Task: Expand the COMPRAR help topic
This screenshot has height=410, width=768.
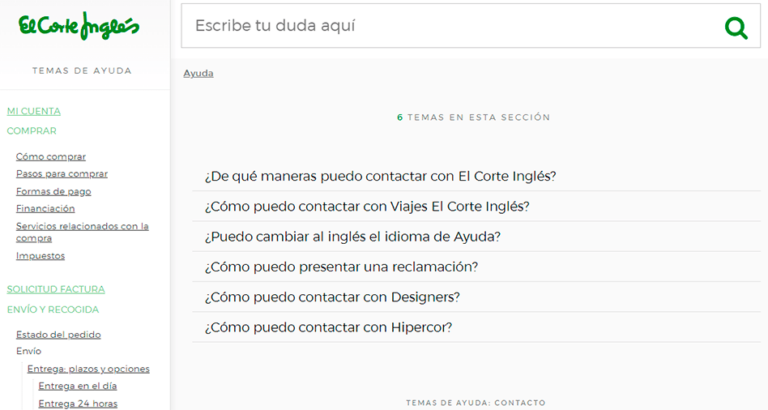Action: click(x=32, y=131)
